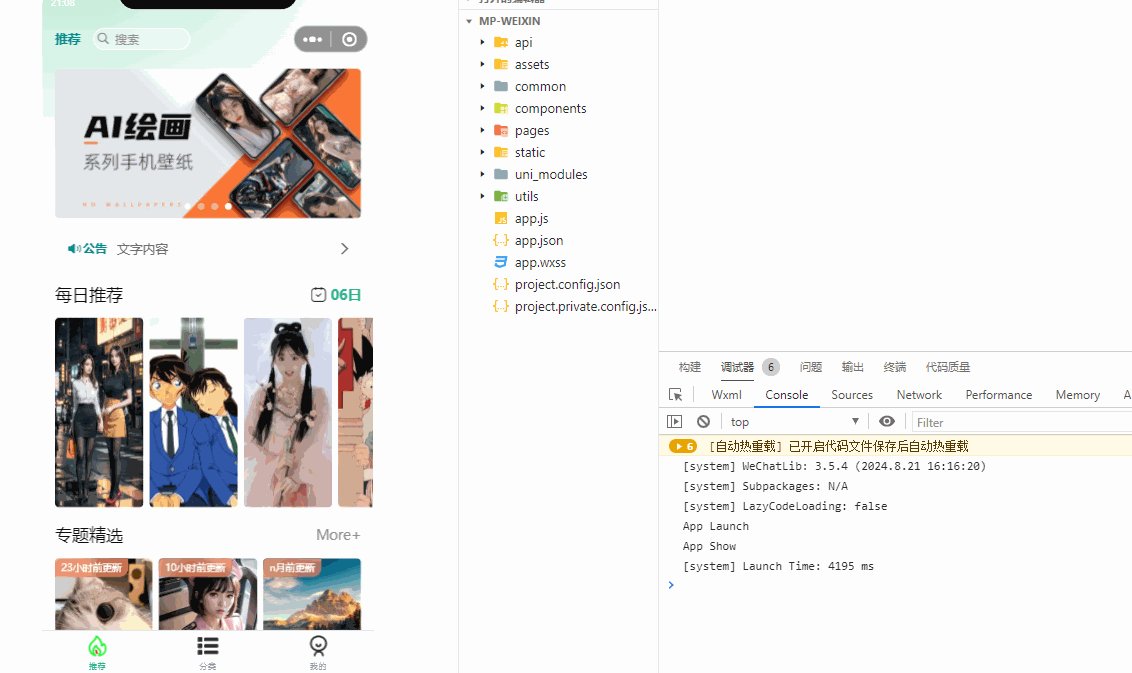Click the common folder icon
Screen dimensions: 1132x673
click(501, 87)
